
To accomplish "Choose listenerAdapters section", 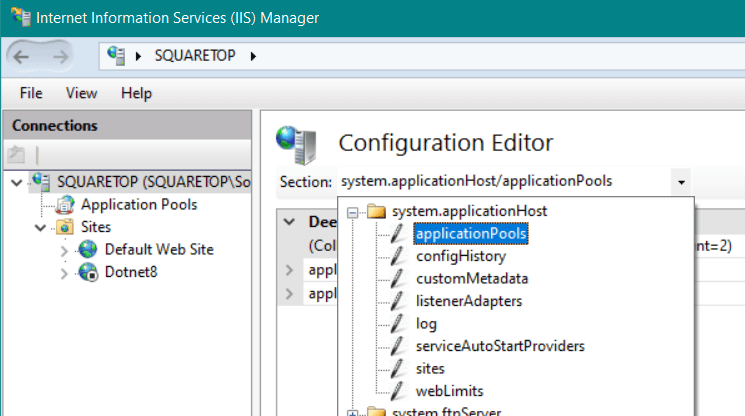I will tap(468, 301).
